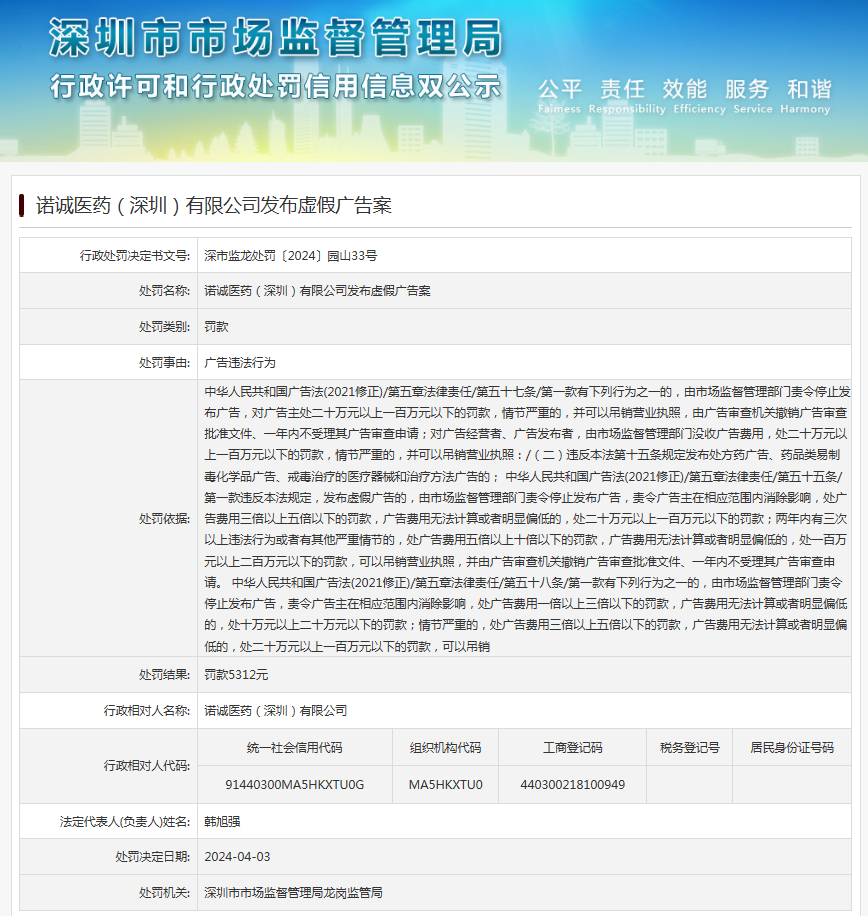
Task: Click the 统一社会信用代码 column header
Action: pyautogui.click(x=294, y=747)
